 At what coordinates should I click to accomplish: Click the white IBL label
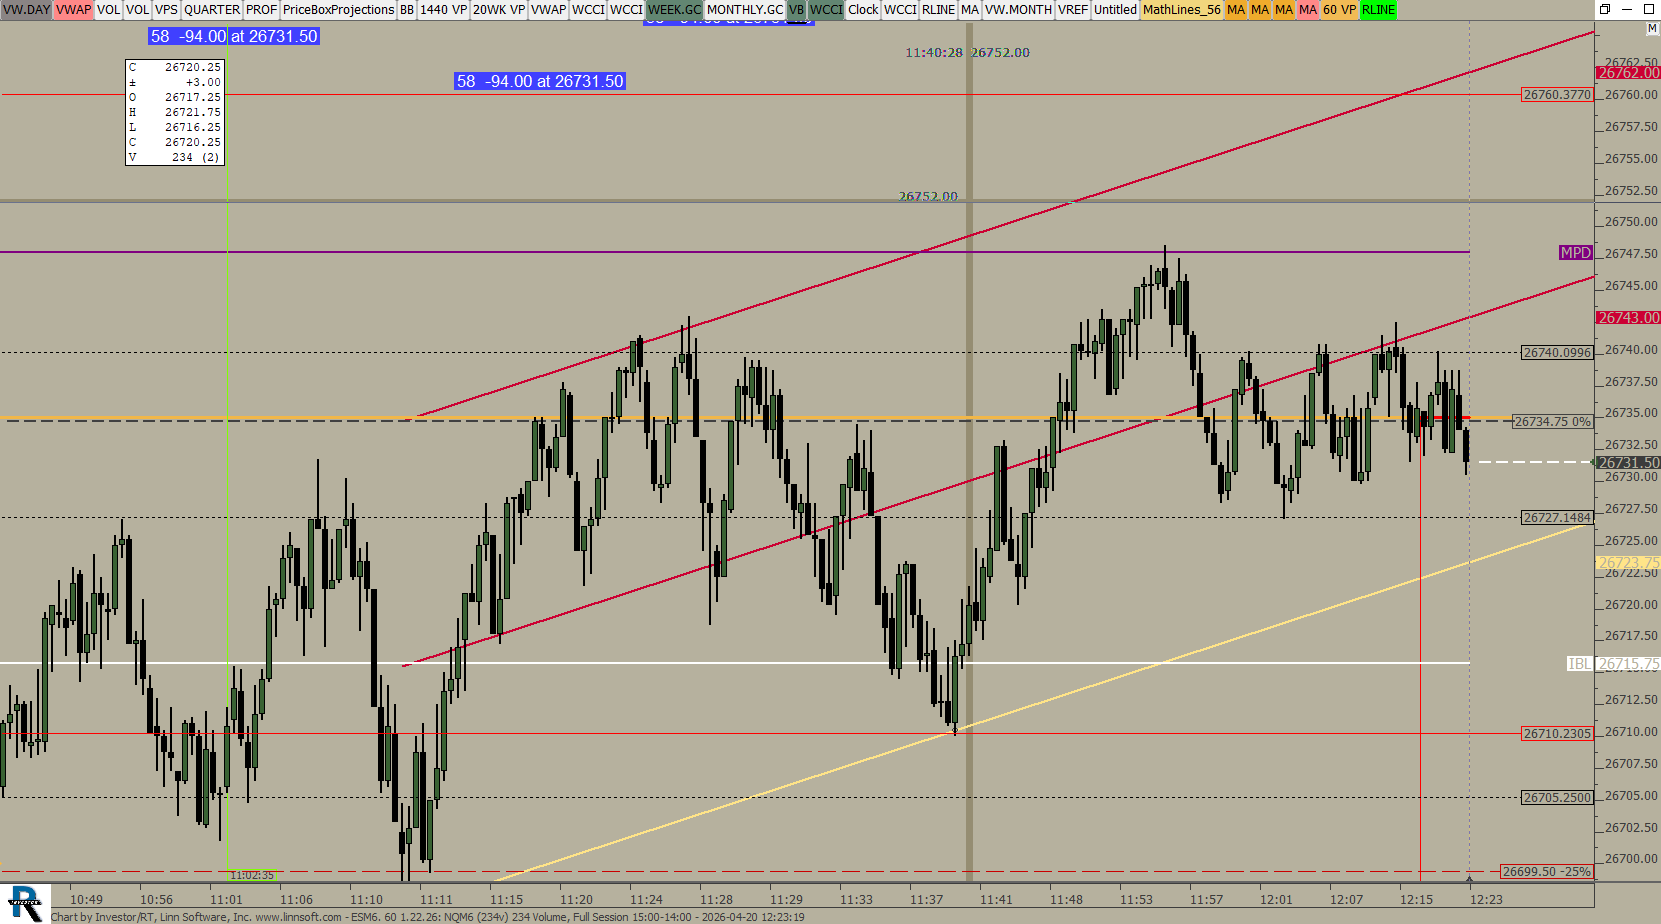1579,664
